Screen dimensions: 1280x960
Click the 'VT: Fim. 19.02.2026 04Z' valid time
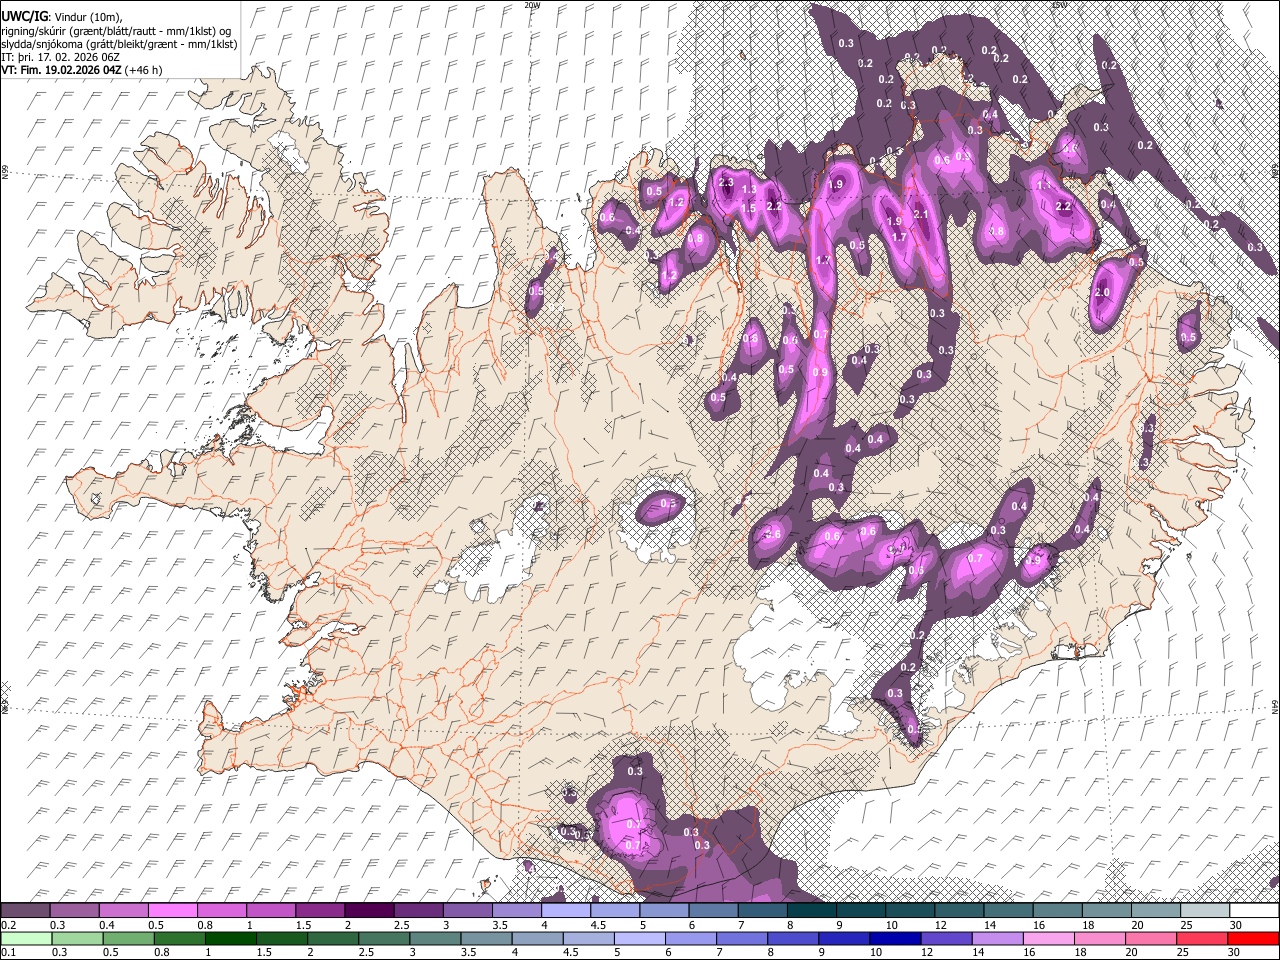(61, 70)
